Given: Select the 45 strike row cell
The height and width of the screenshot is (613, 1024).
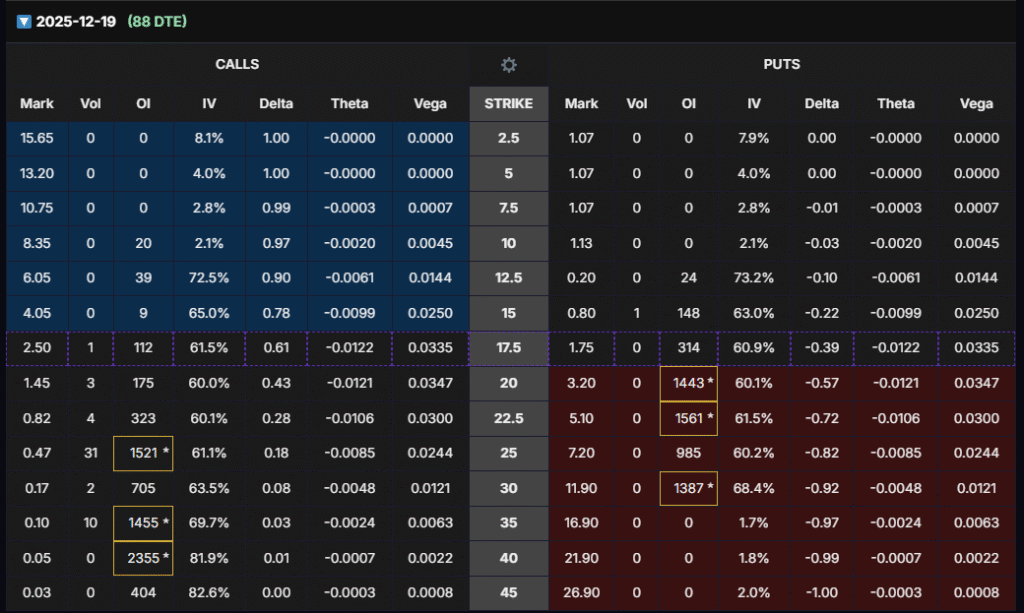Looking at the screenshot, I should pos(509,592).
